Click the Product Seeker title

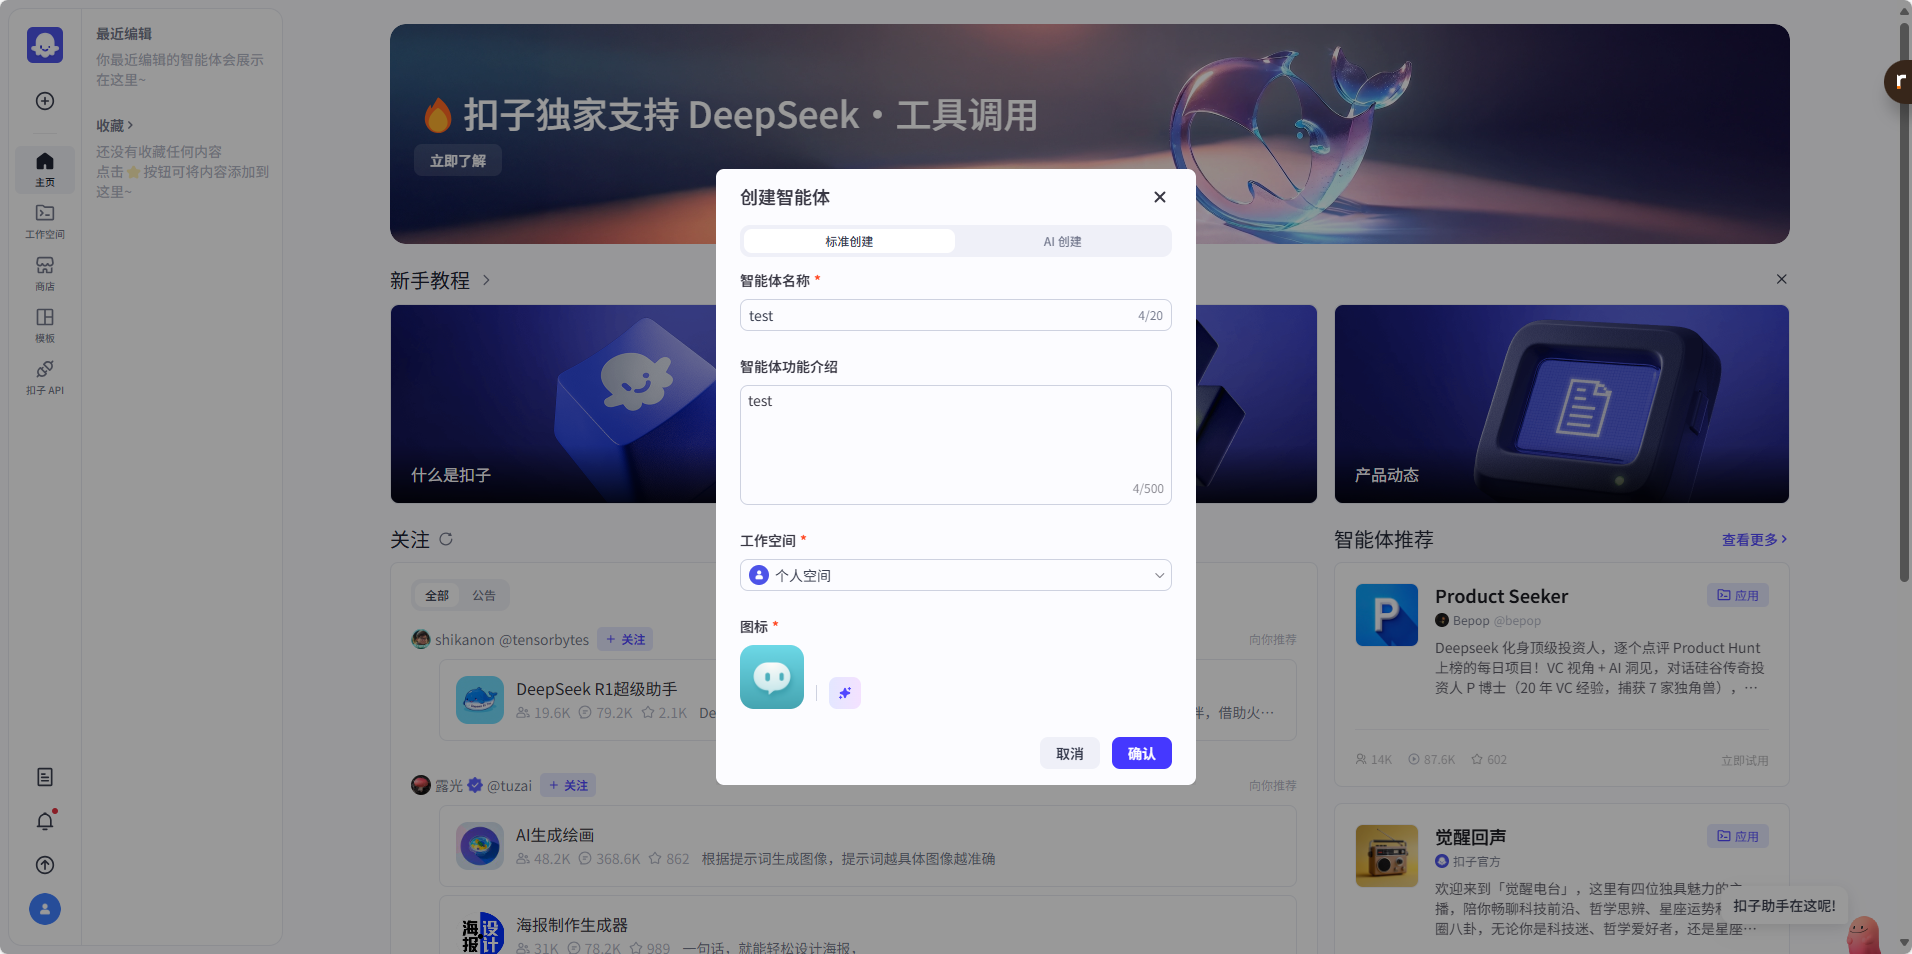(x=1501, y=596)
